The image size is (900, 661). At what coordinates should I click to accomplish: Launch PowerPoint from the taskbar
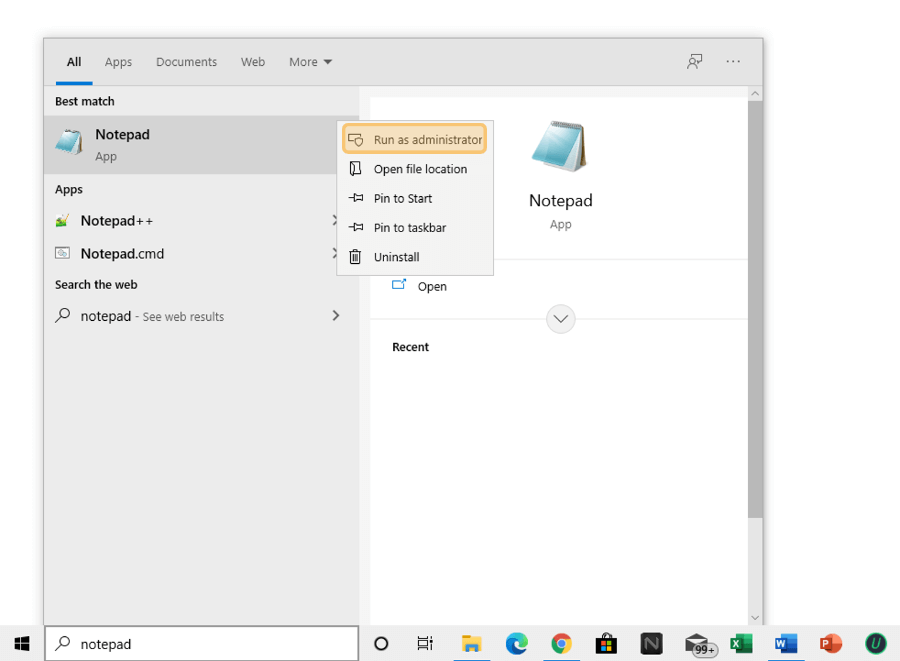[831, 644]
